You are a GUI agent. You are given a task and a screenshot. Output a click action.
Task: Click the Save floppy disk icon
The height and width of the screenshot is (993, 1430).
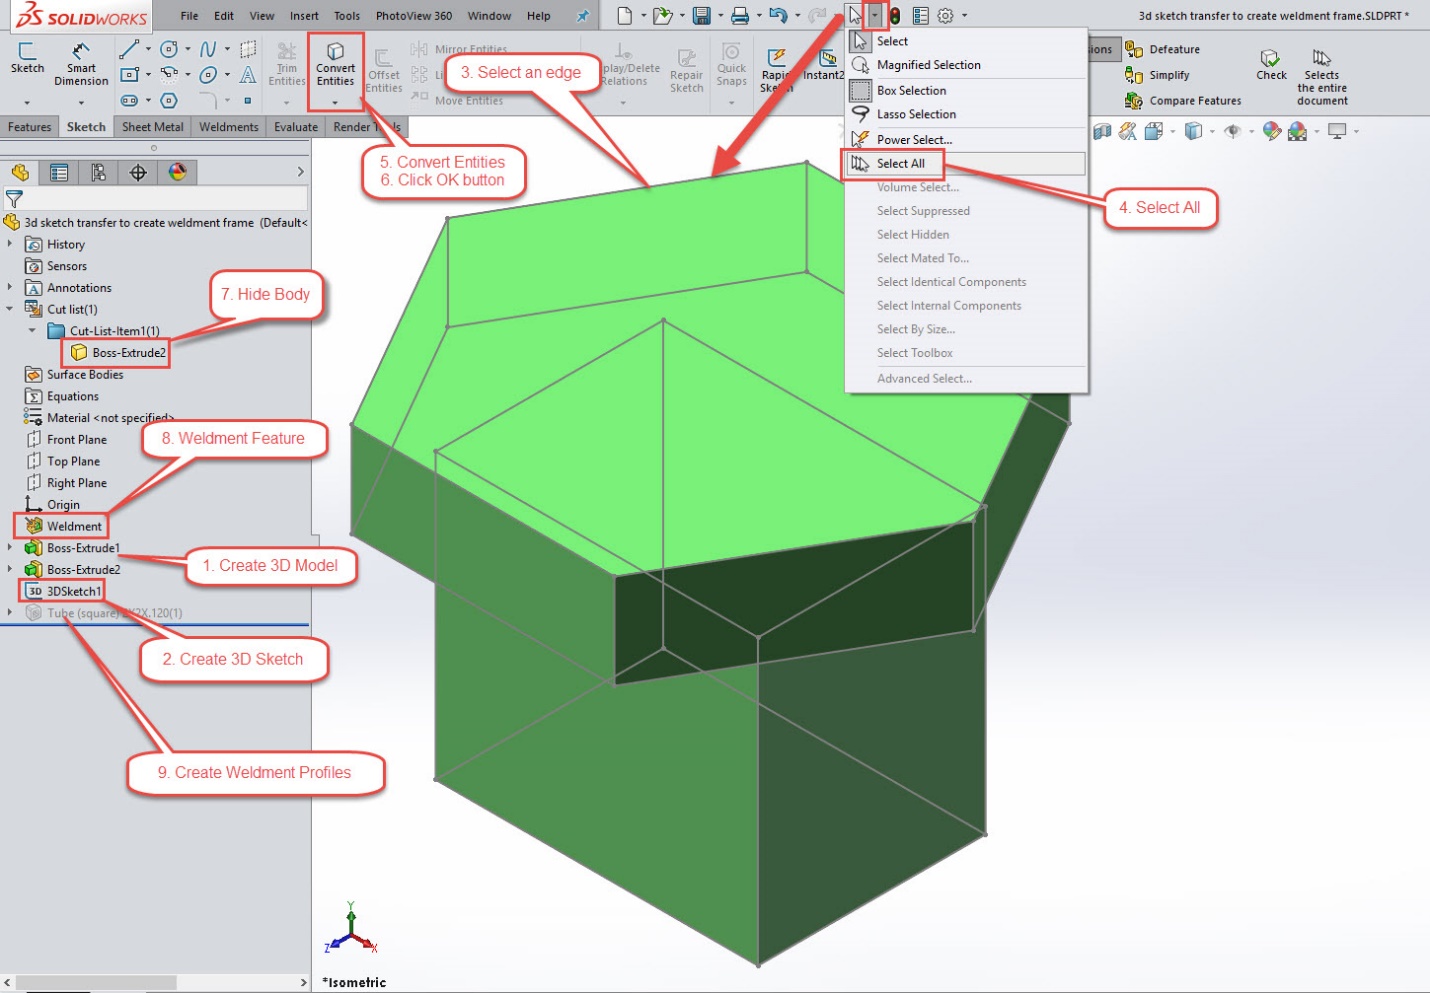coord(701,16)
